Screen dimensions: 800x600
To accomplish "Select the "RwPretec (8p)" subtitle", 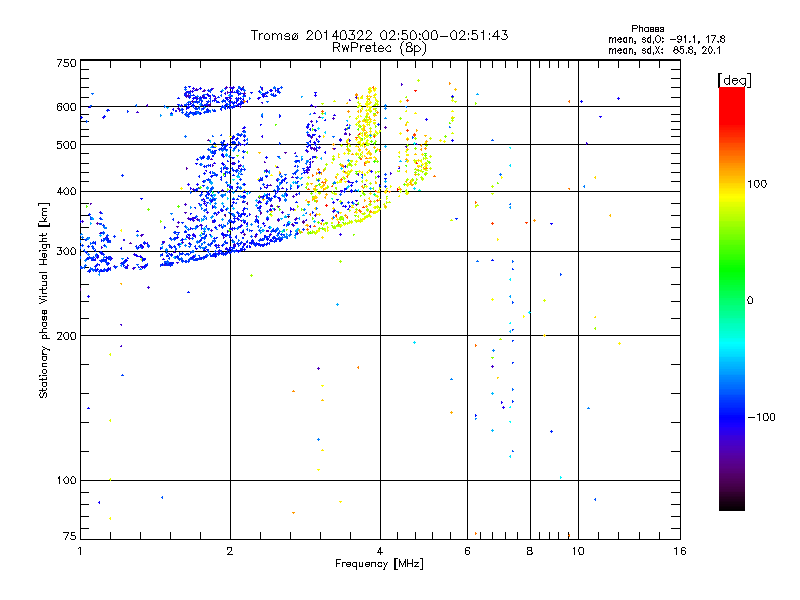I will 379,48.
